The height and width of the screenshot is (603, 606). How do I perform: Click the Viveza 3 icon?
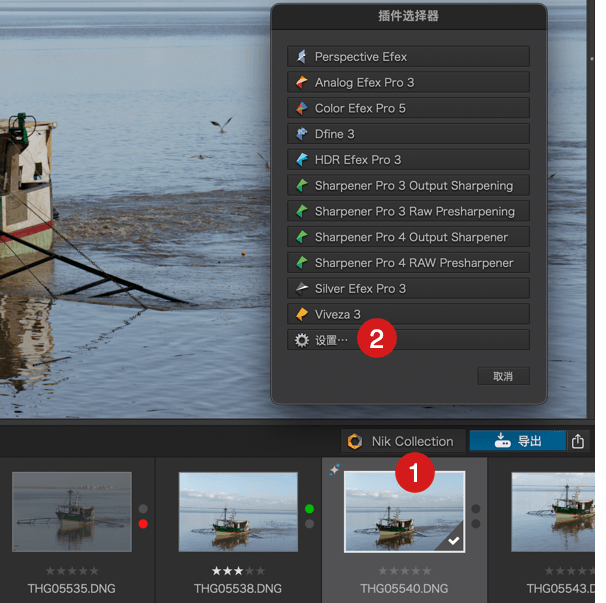point(301,314)
